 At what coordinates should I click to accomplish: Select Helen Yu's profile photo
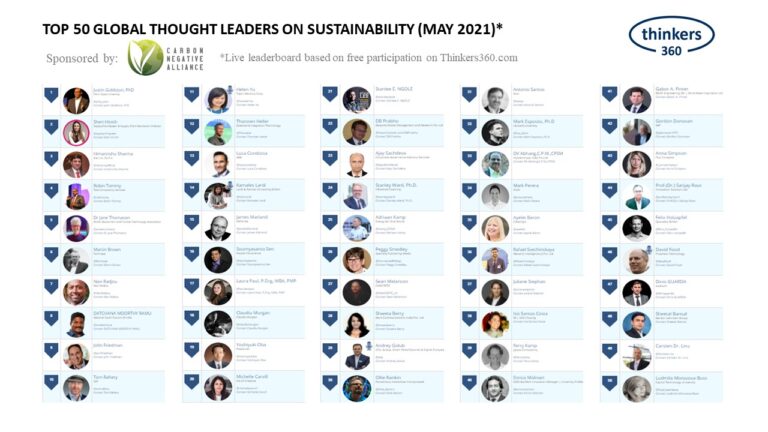click(217, 100)
